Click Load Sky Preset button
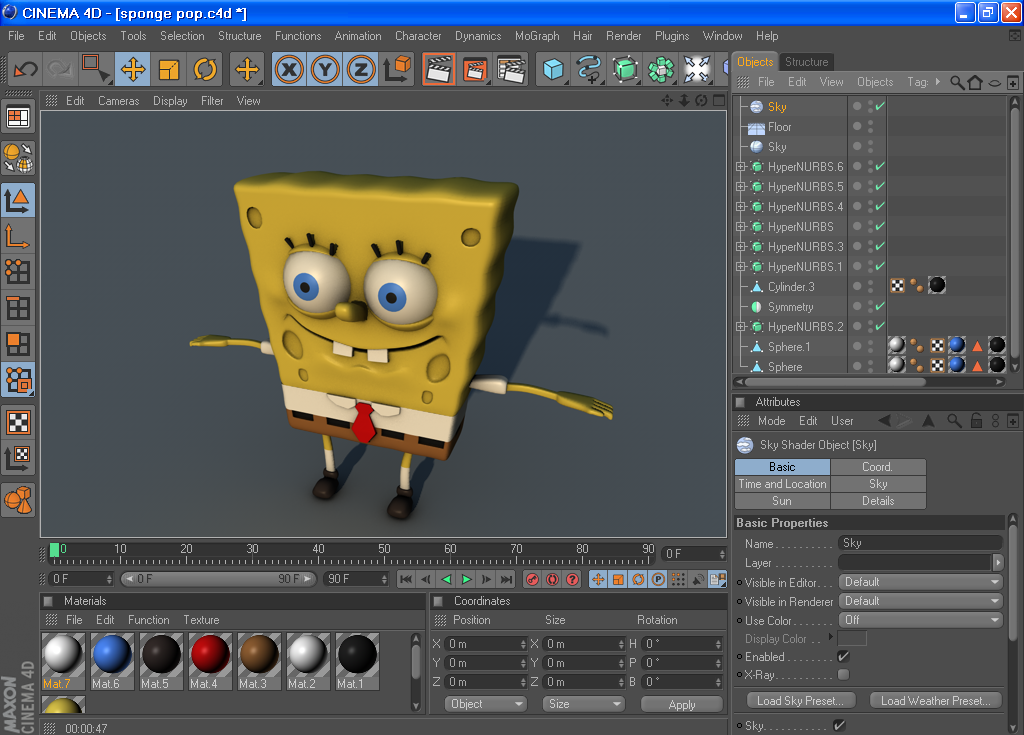The image size is (1024, 735). tap(800, 700)
